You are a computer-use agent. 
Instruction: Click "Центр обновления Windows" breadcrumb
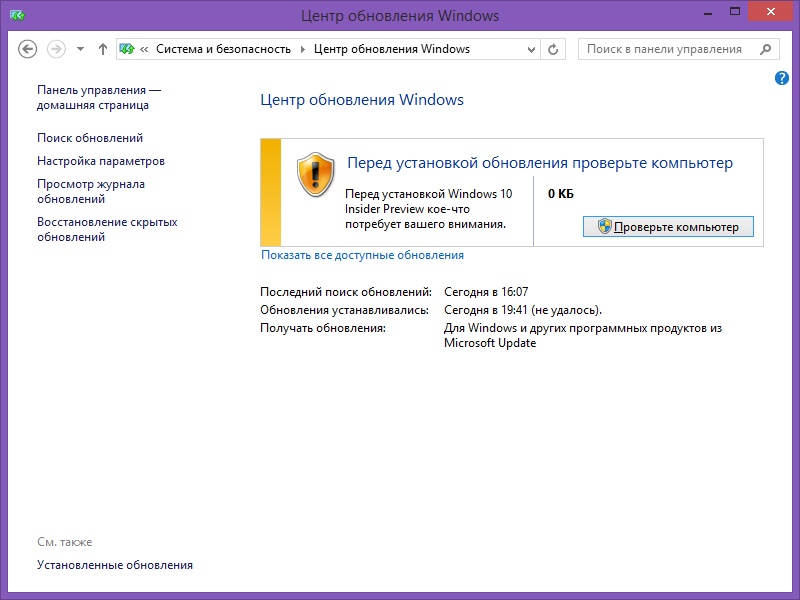392,49
